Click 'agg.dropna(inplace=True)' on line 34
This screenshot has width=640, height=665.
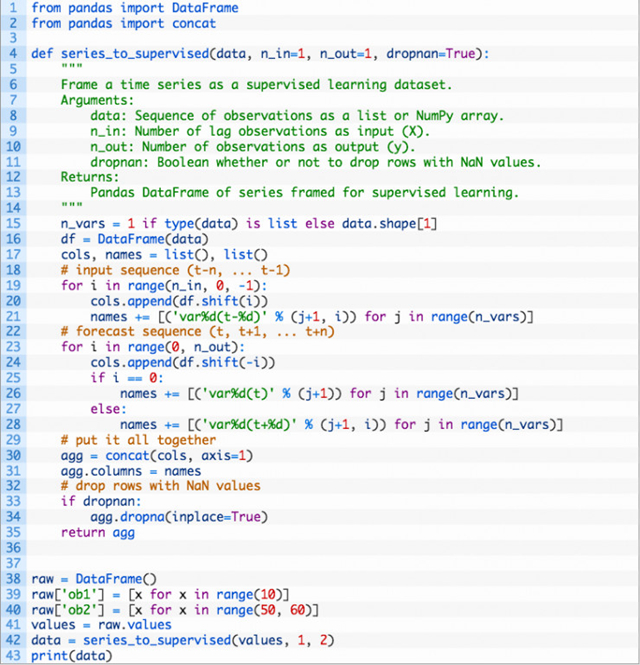click(x=179, y=517)
